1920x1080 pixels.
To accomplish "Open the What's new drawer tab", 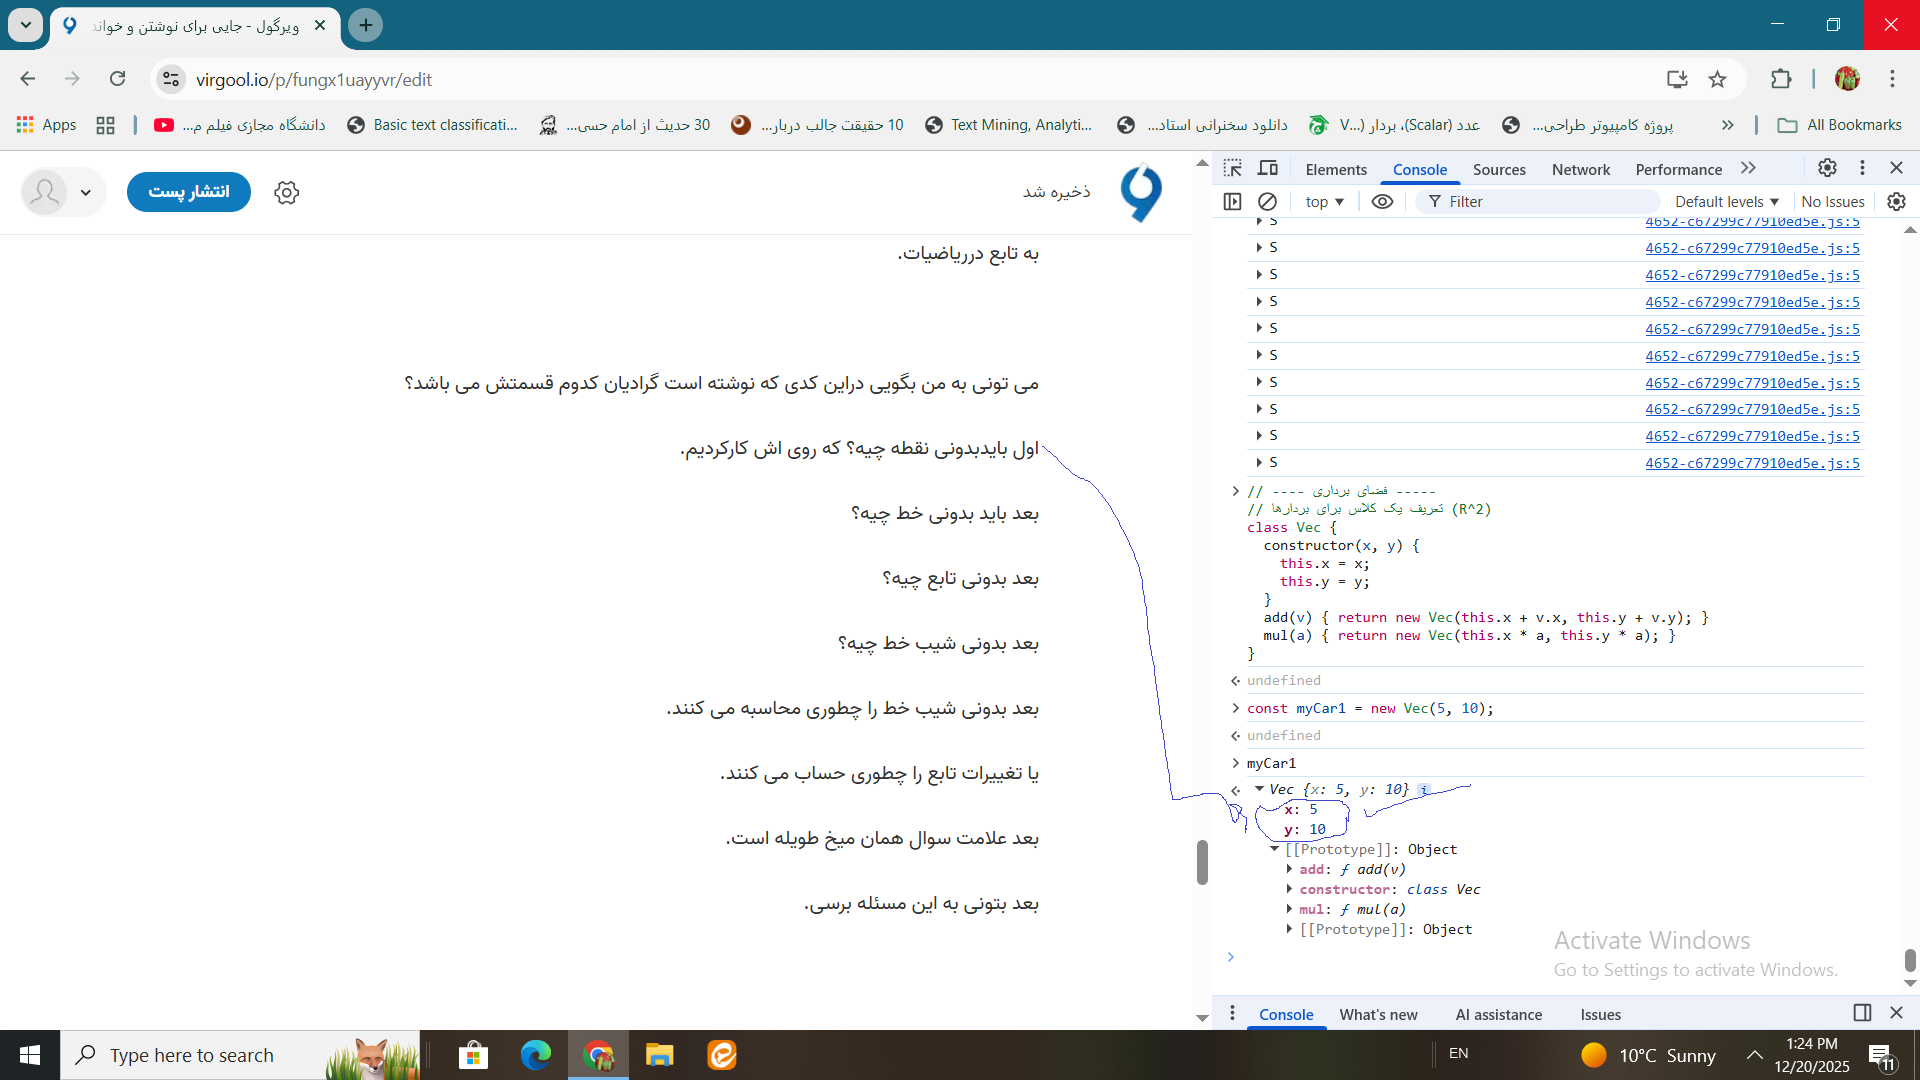I will coord(1378,1014).
